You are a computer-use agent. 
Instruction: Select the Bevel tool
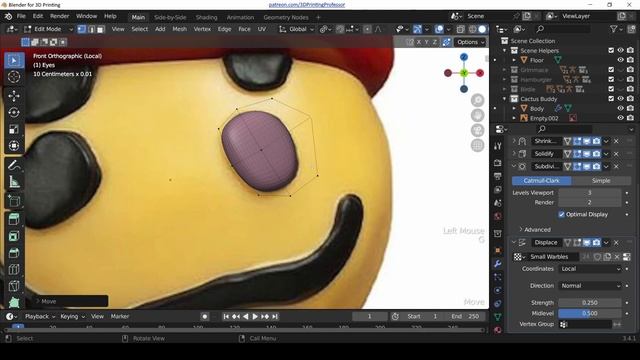(x=14, y=253)
